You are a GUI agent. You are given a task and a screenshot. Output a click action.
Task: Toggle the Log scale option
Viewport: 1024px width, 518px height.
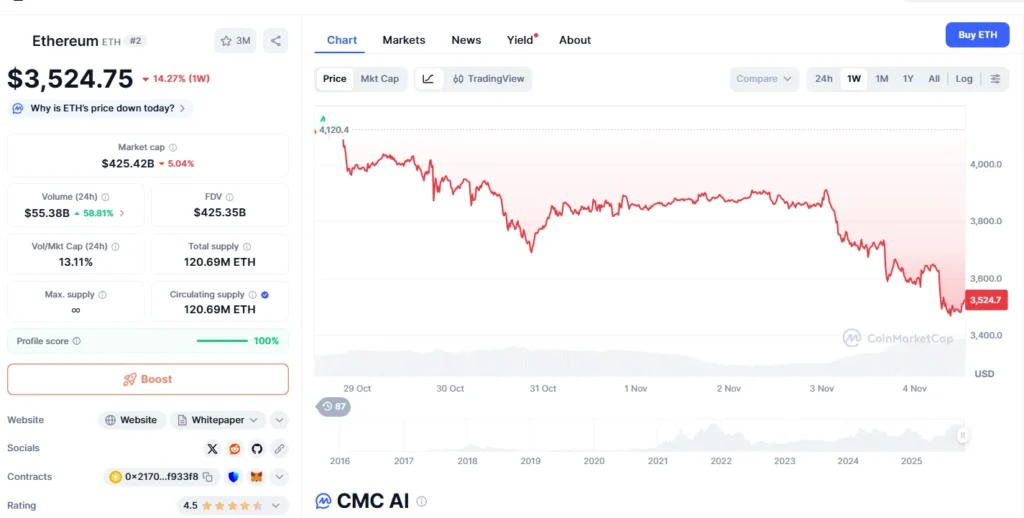coord(964,79)
